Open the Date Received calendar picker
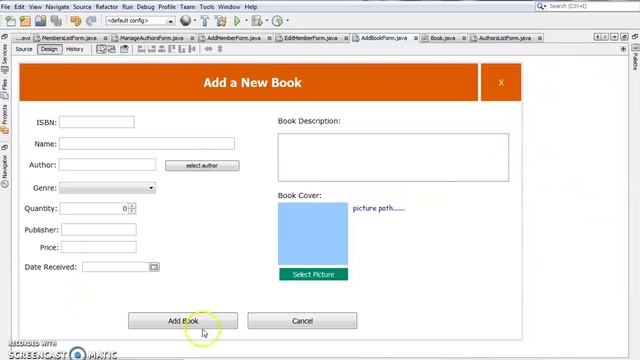Viewport: 640px width, 360px height. pos(154,267)
